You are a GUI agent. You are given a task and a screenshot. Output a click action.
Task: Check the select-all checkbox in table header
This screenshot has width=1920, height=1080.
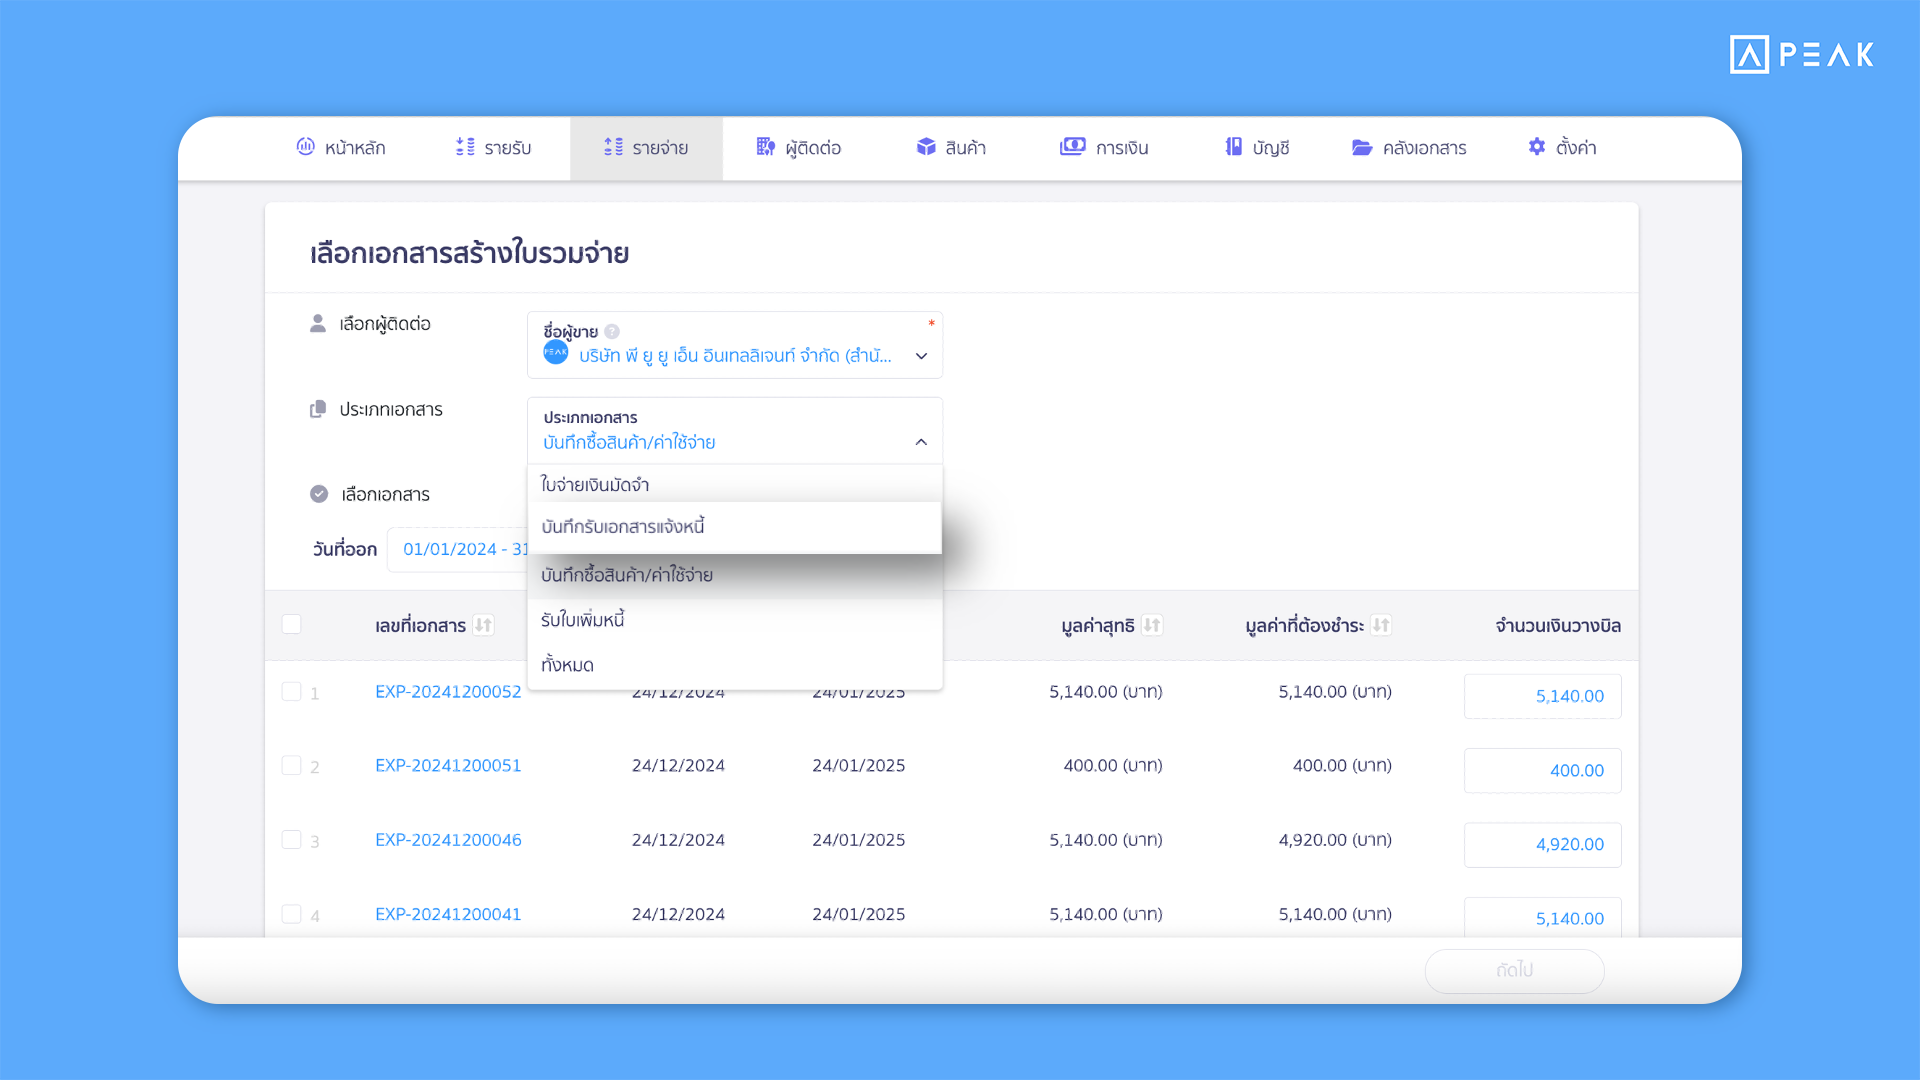[292, 624]
